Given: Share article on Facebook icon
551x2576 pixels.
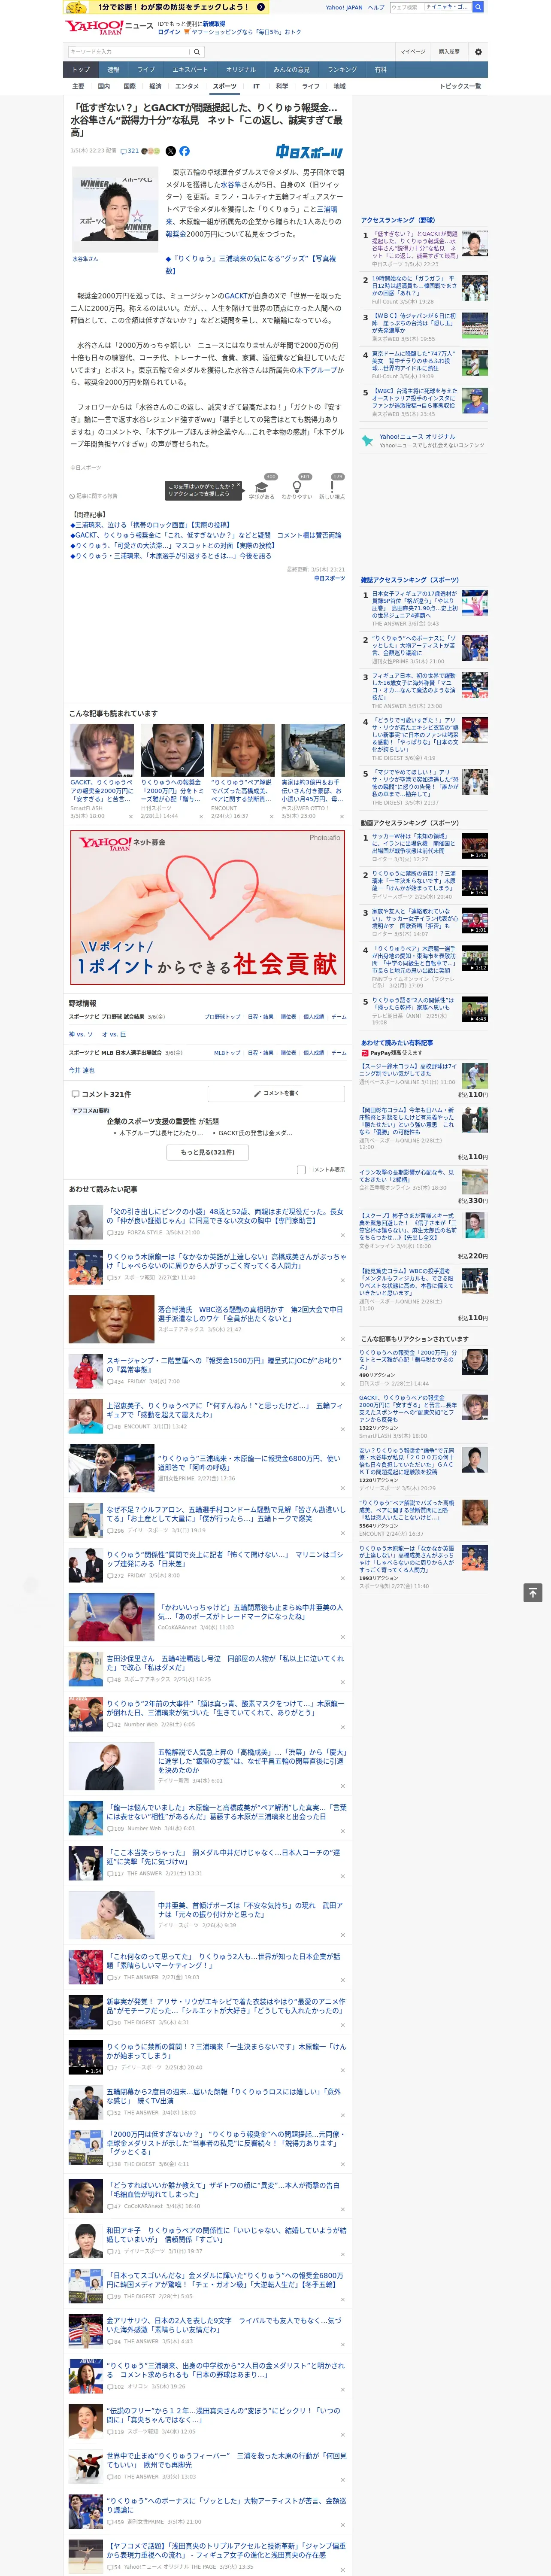Looking at the screenshot, I should tap(184, 151).
